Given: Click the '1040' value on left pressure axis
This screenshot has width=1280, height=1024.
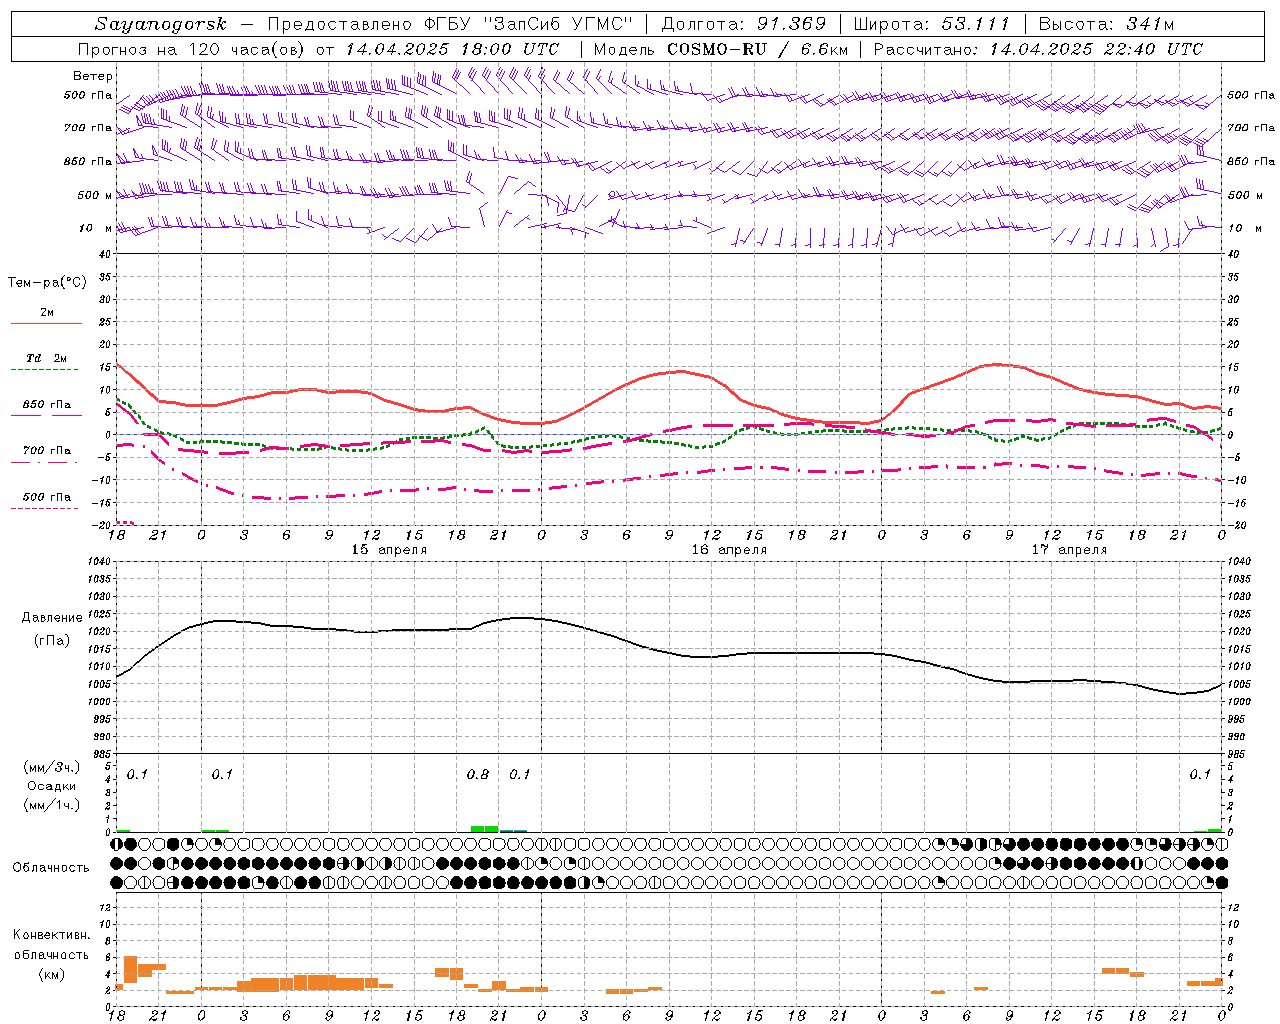Looking at the screenshot, I should point(99,562).
